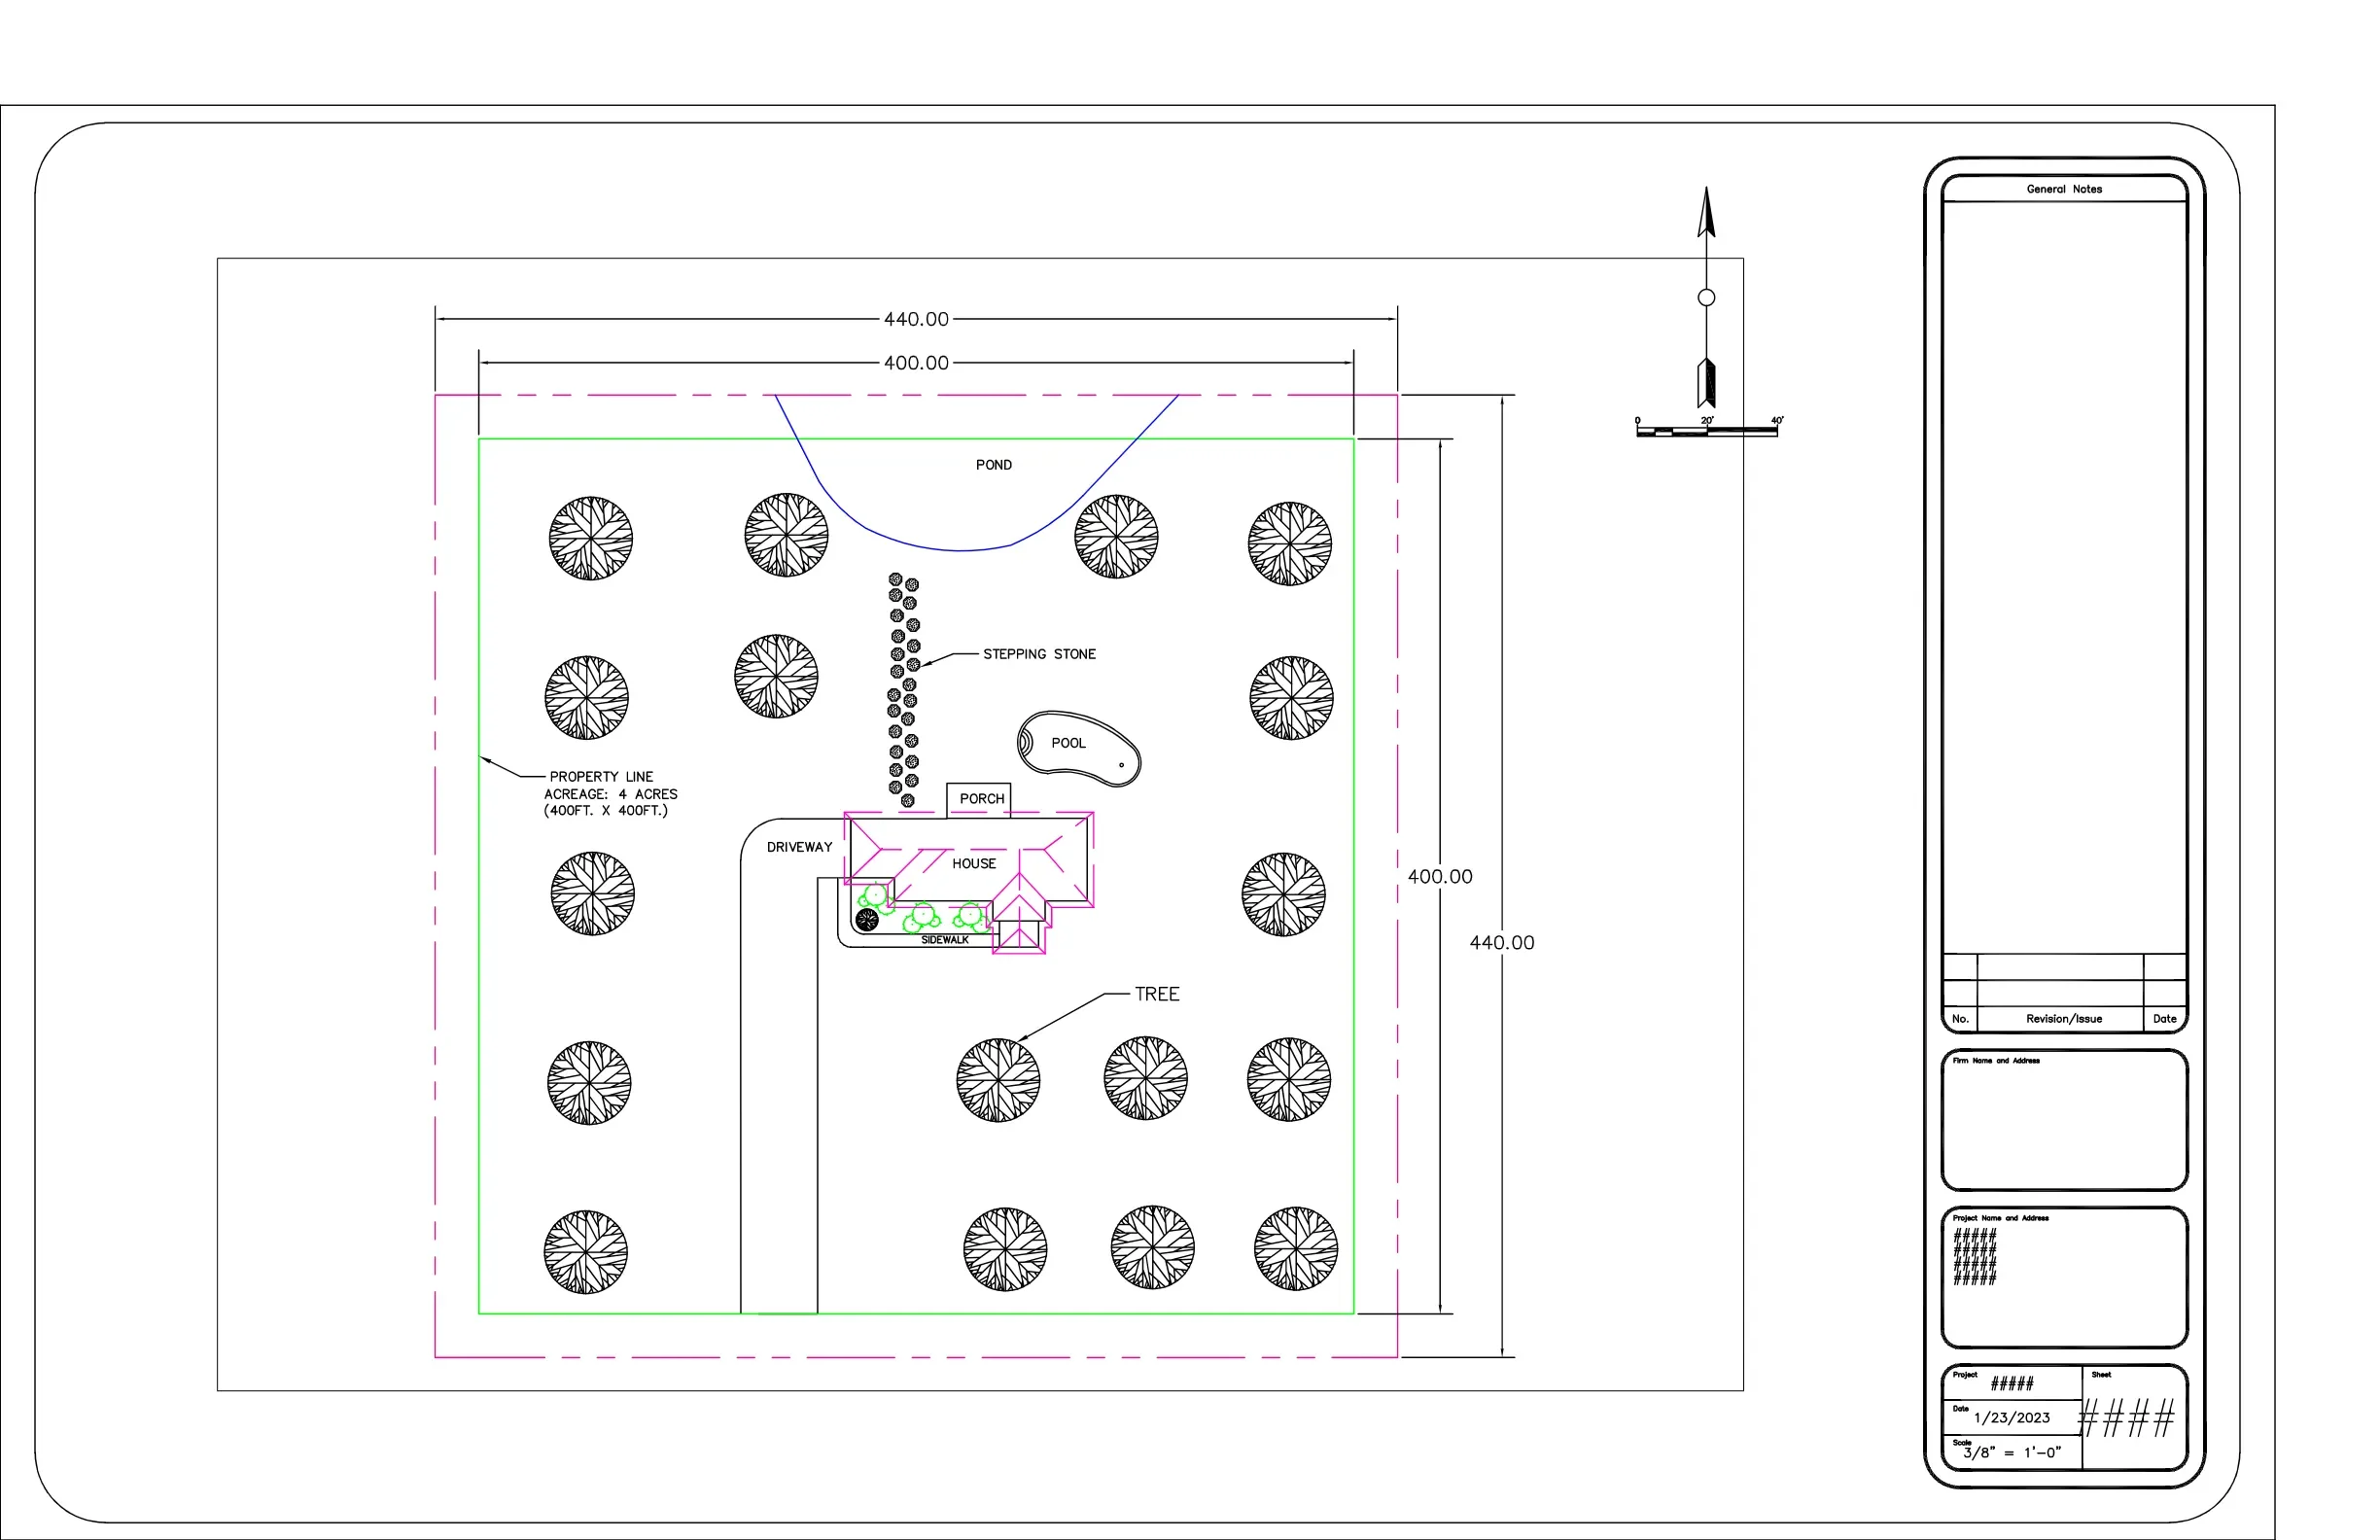
Task: Click the Firm Name and Address field
Action: point(2064,1120)
